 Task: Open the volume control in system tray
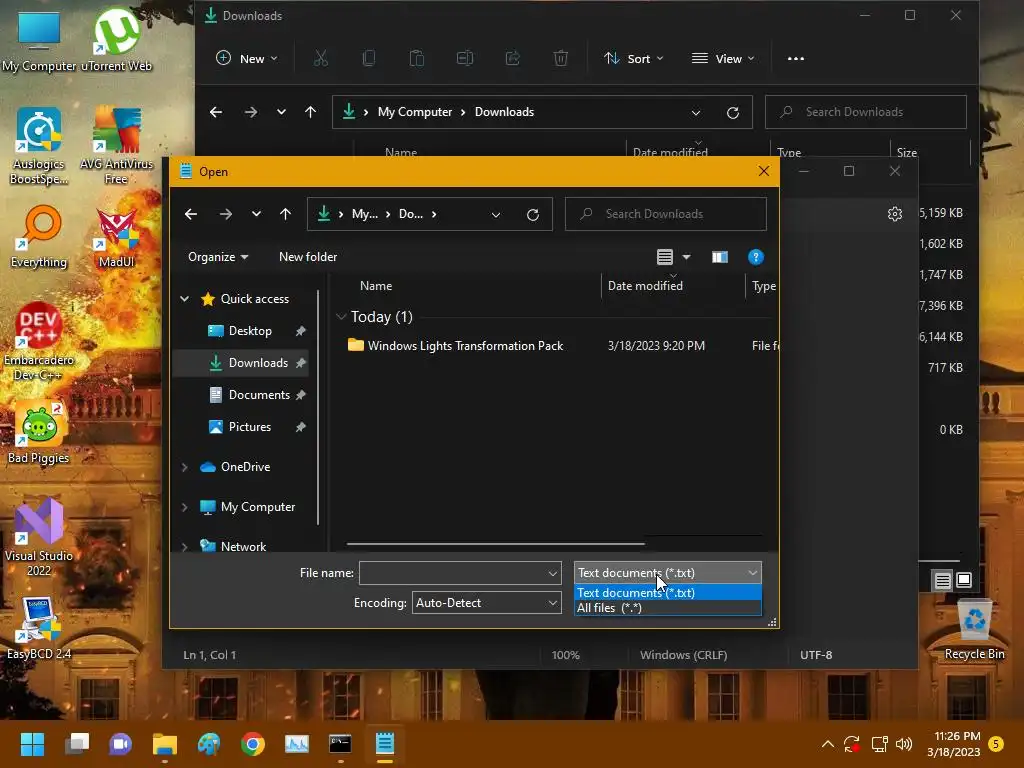coord(904,744)
